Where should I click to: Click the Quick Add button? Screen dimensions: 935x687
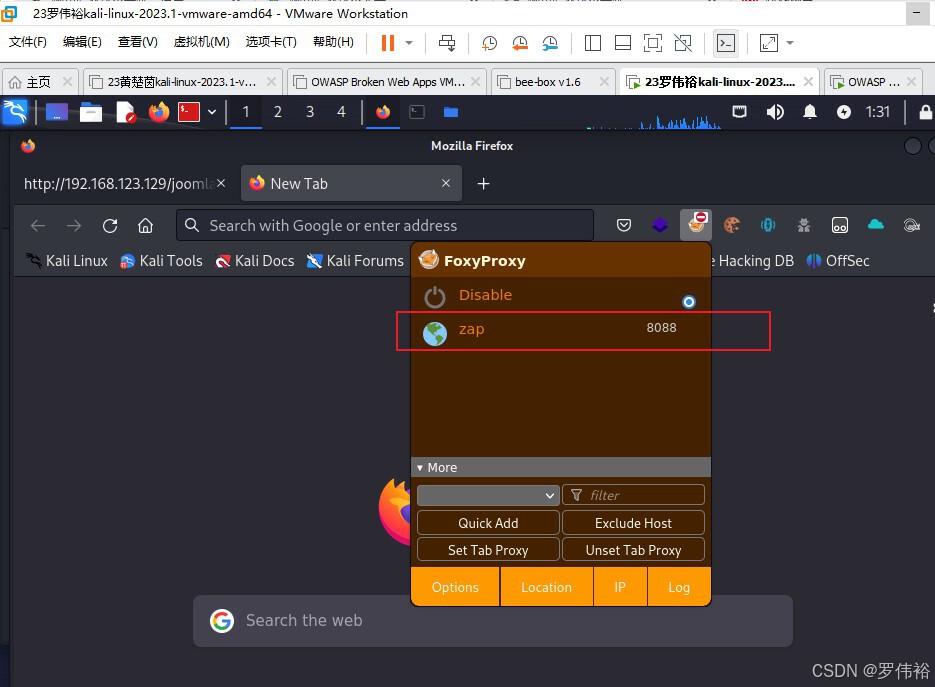click(488, 523)
